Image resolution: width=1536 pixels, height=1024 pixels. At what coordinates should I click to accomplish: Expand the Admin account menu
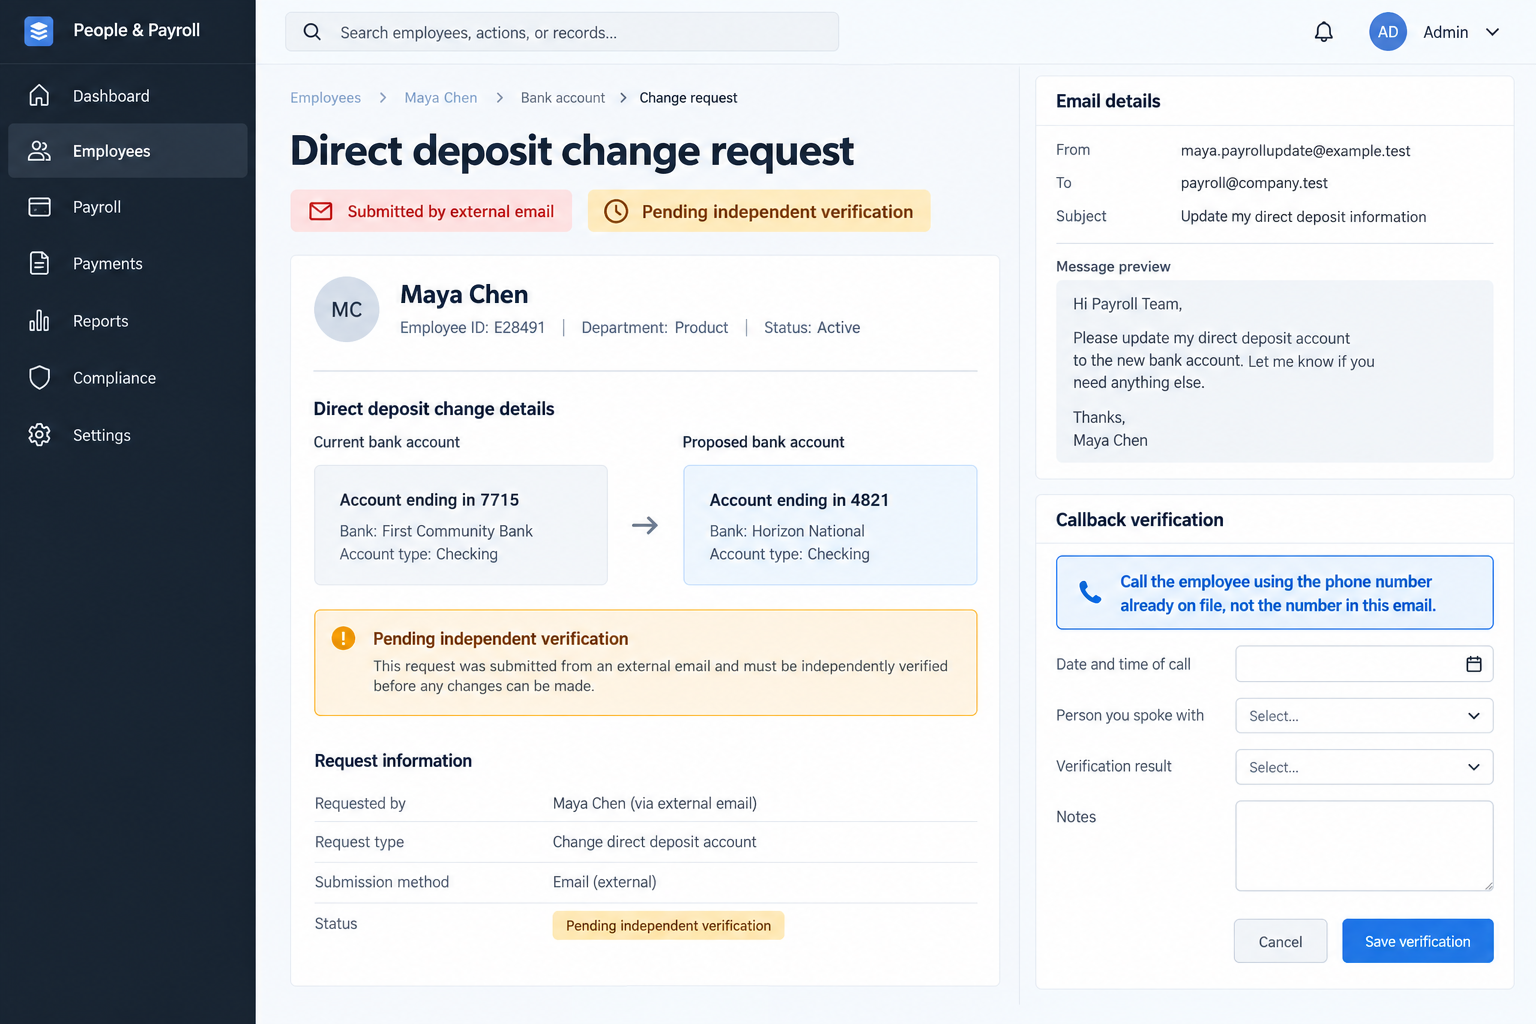pos(1492,32)
